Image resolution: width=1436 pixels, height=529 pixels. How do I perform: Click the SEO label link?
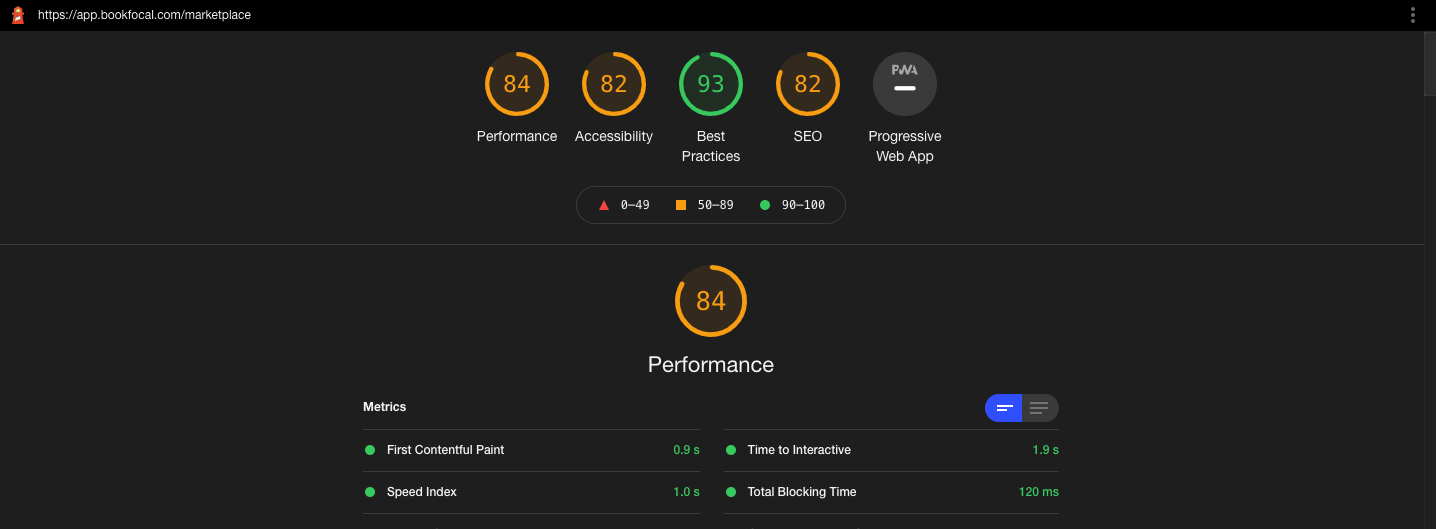click(x=807, y=136)
